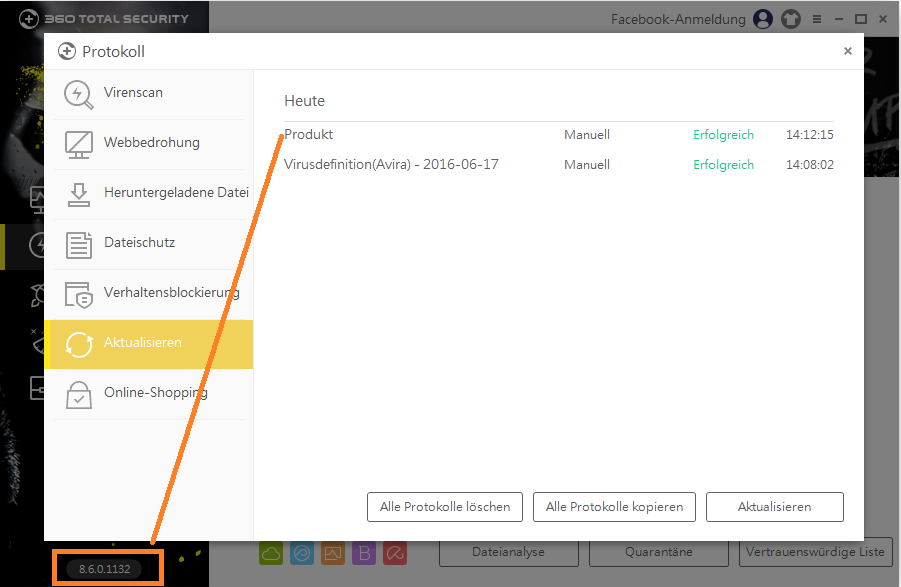Maximize the 360 Total Security window
Image resolution: width=901 pixels, height=587 pixels.
click(861, 19)
